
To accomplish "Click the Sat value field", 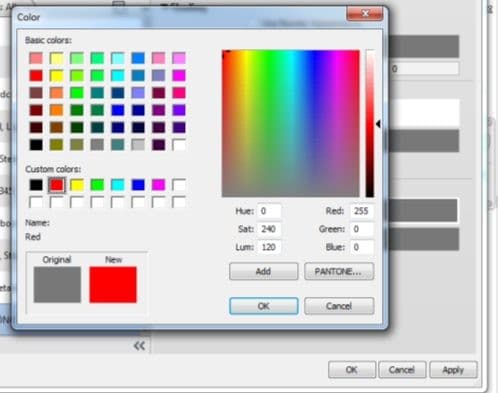I will tap(269, 229).
